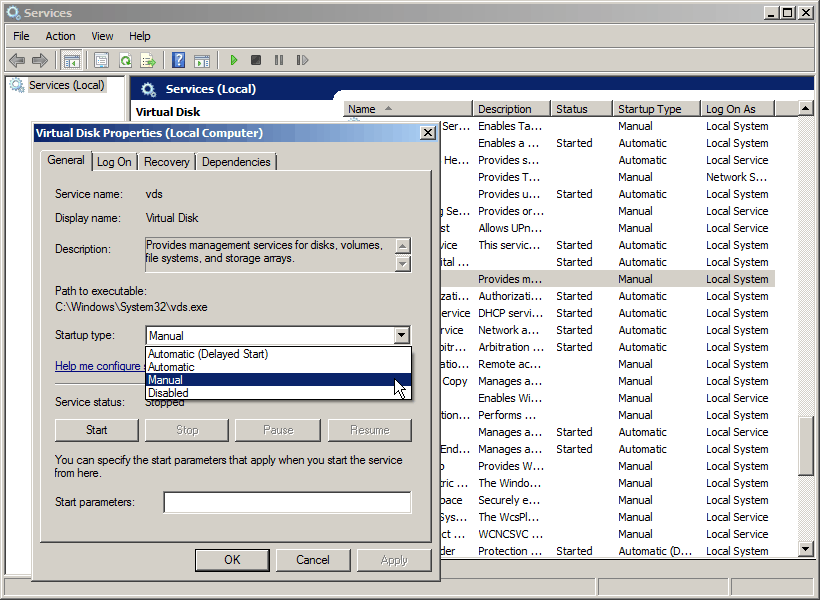Click description box scroll down arrow
This screenshot has height=600, width=820.
(x=402, y=264)
